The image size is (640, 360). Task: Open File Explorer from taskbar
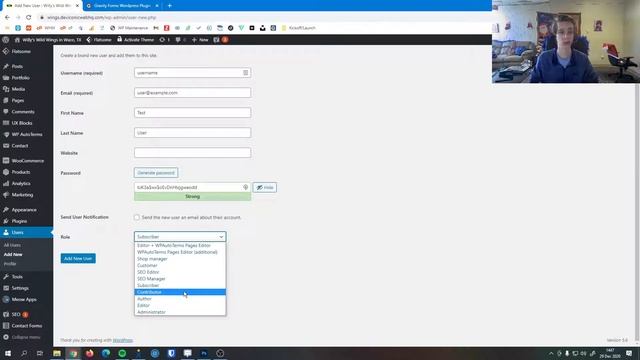57,353
